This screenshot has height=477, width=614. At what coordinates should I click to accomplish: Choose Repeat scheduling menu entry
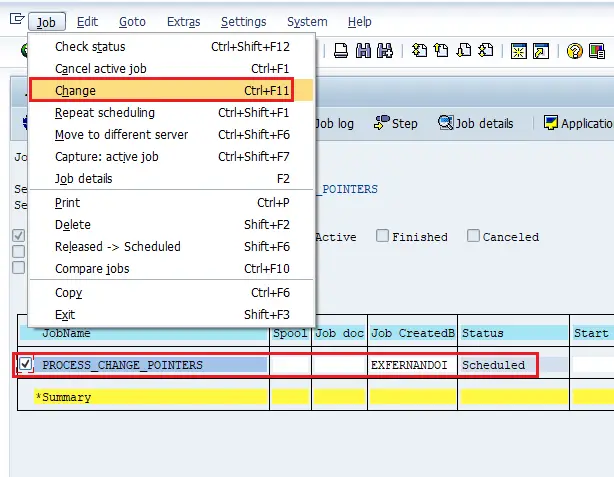coord(172,113)
